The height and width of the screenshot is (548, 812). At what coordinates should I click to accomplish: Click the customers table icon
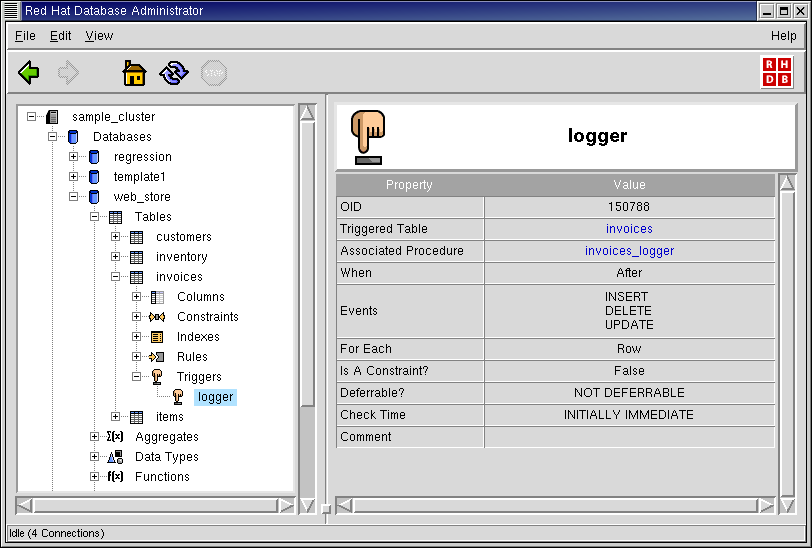tap(136, 237)
